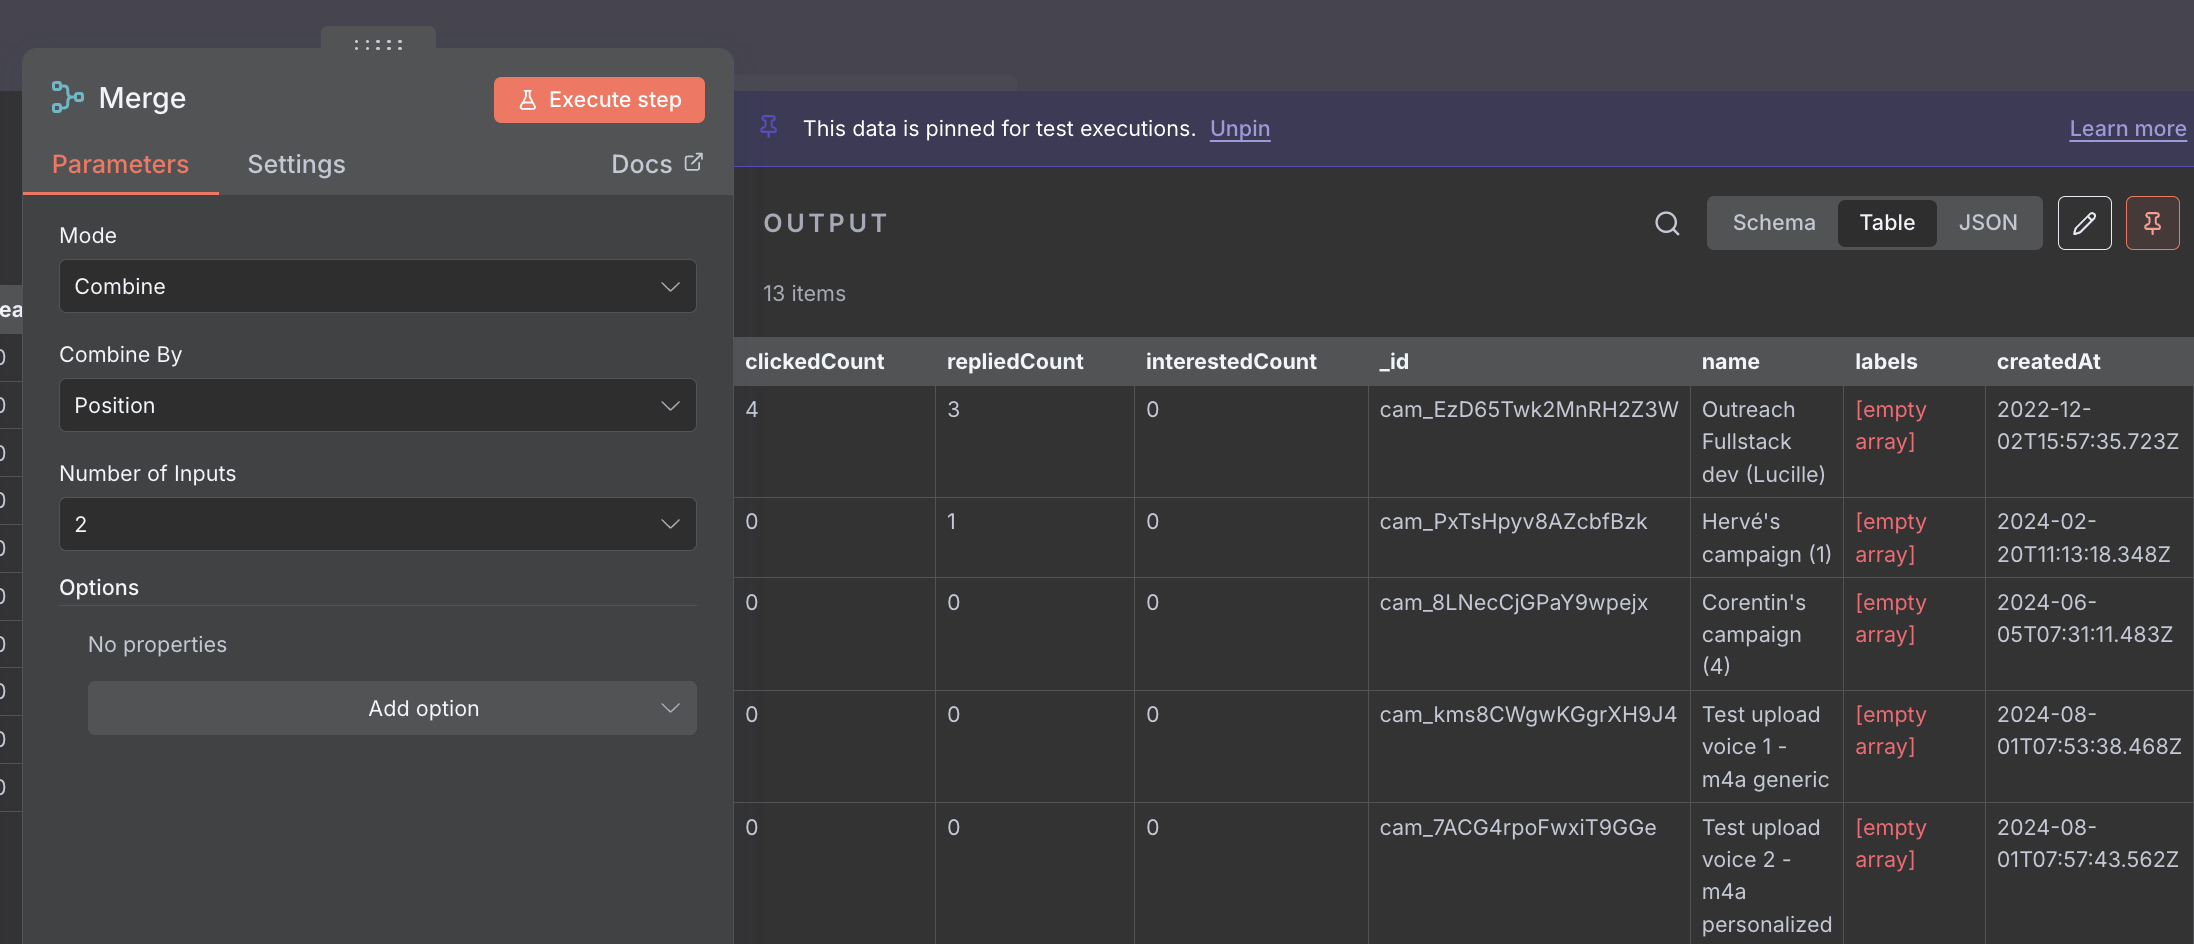Click the pin icon in the pinned-data banner

click(x=768, y=128)
